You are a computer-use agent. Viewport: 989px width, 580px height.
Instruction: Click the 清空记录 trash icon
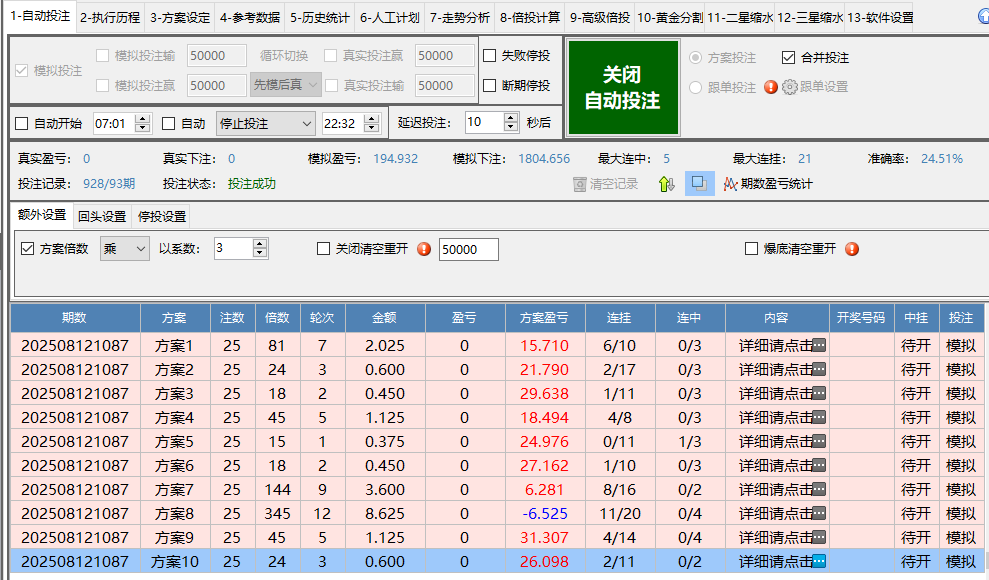tap(580, 184)
